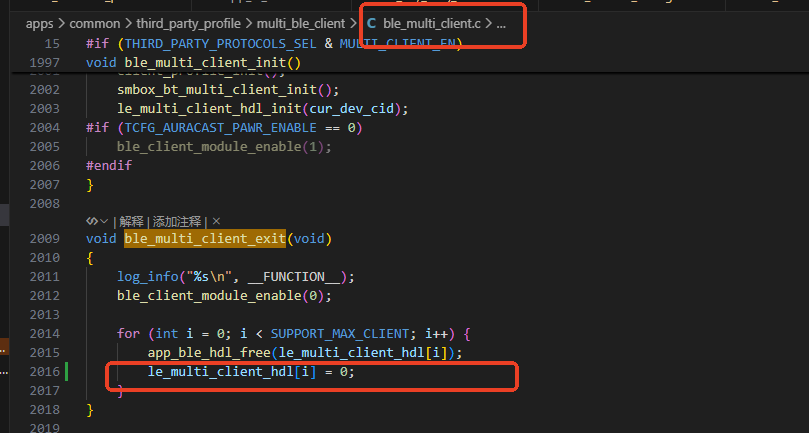Click line number 1997 in the sticky header

click(x=44, y=62)
